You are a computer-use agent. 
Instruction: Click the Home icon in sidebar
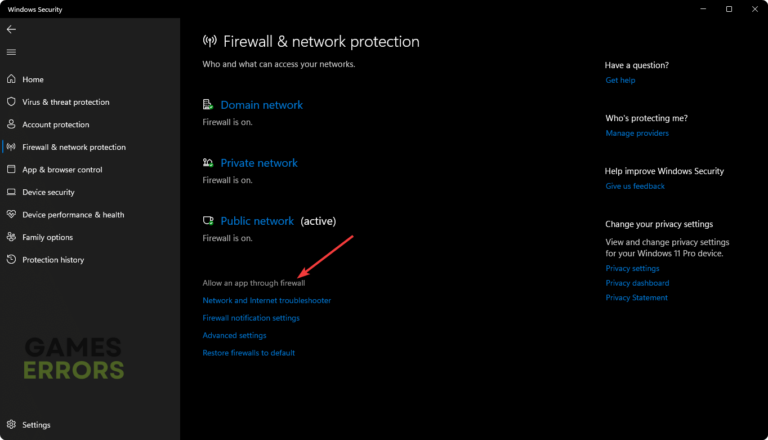click(x=12, y=79)
